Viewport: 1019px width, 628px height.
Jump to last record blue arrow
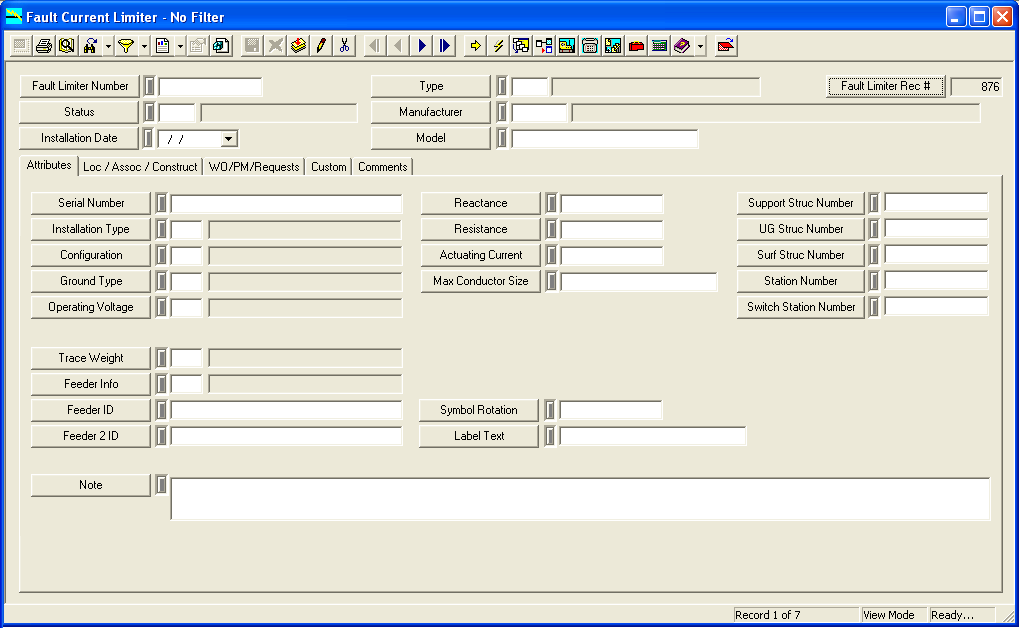pyautogui.click(x=445, y=46)
